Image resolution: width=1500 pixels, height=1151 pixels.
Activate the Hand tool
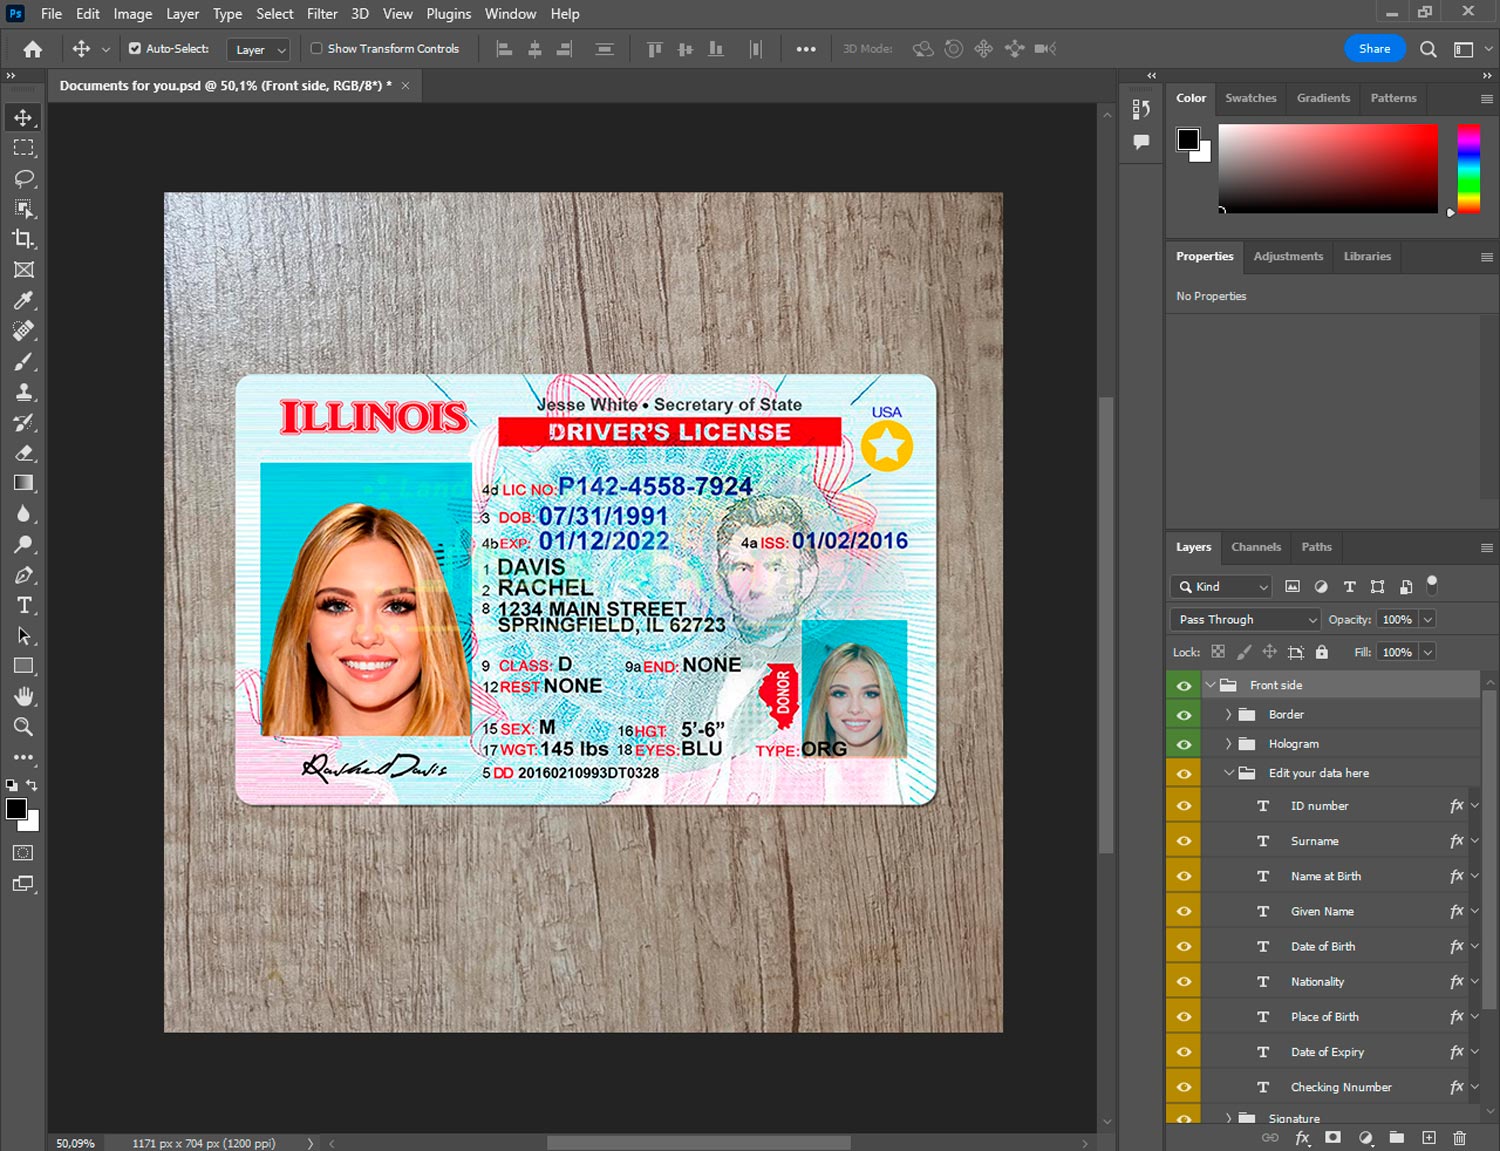(x=24, y=696)
